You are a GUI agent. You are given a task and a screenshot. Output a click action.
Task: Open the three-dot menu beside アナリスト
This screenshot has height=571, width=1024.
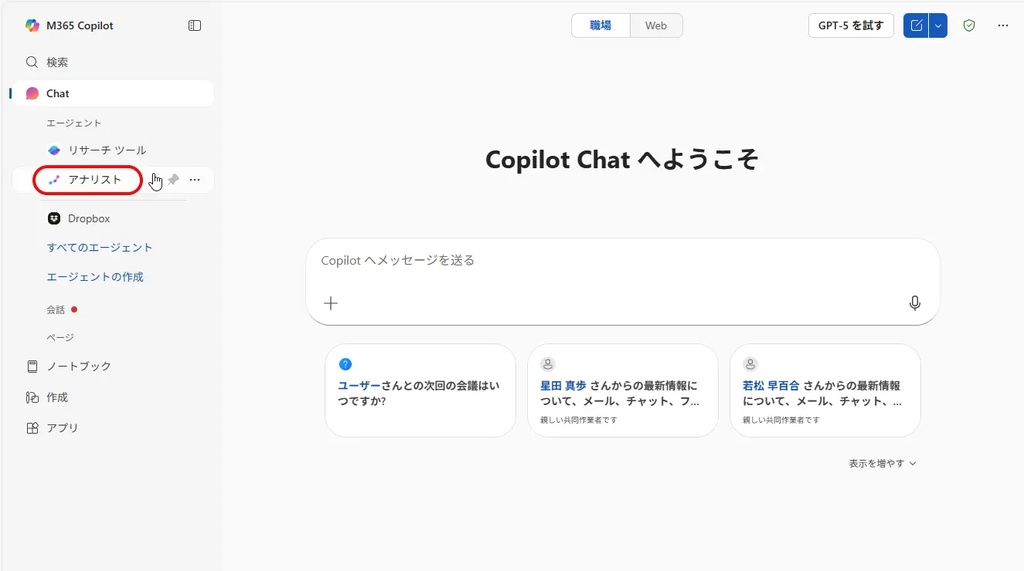[195, 180]
